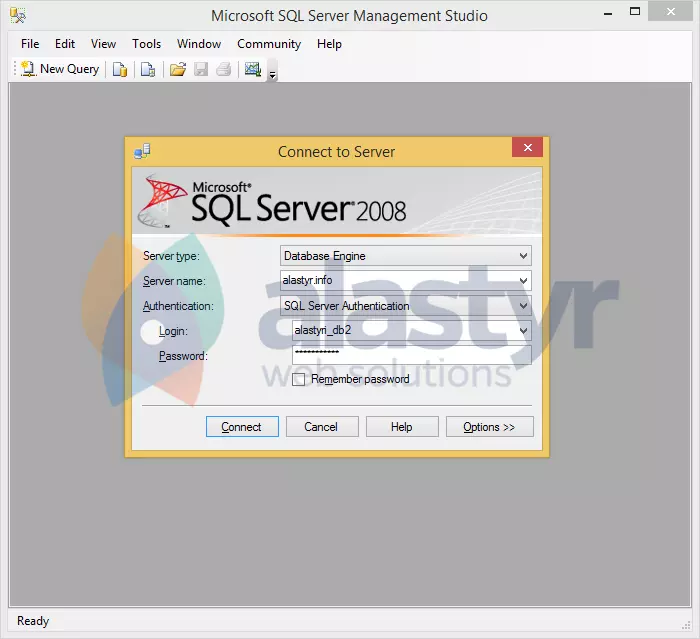The width and height of the screenshot is (700, 639).
Task: Click the Connect to Server dialog icon
Action: click(x=142, y=151)
